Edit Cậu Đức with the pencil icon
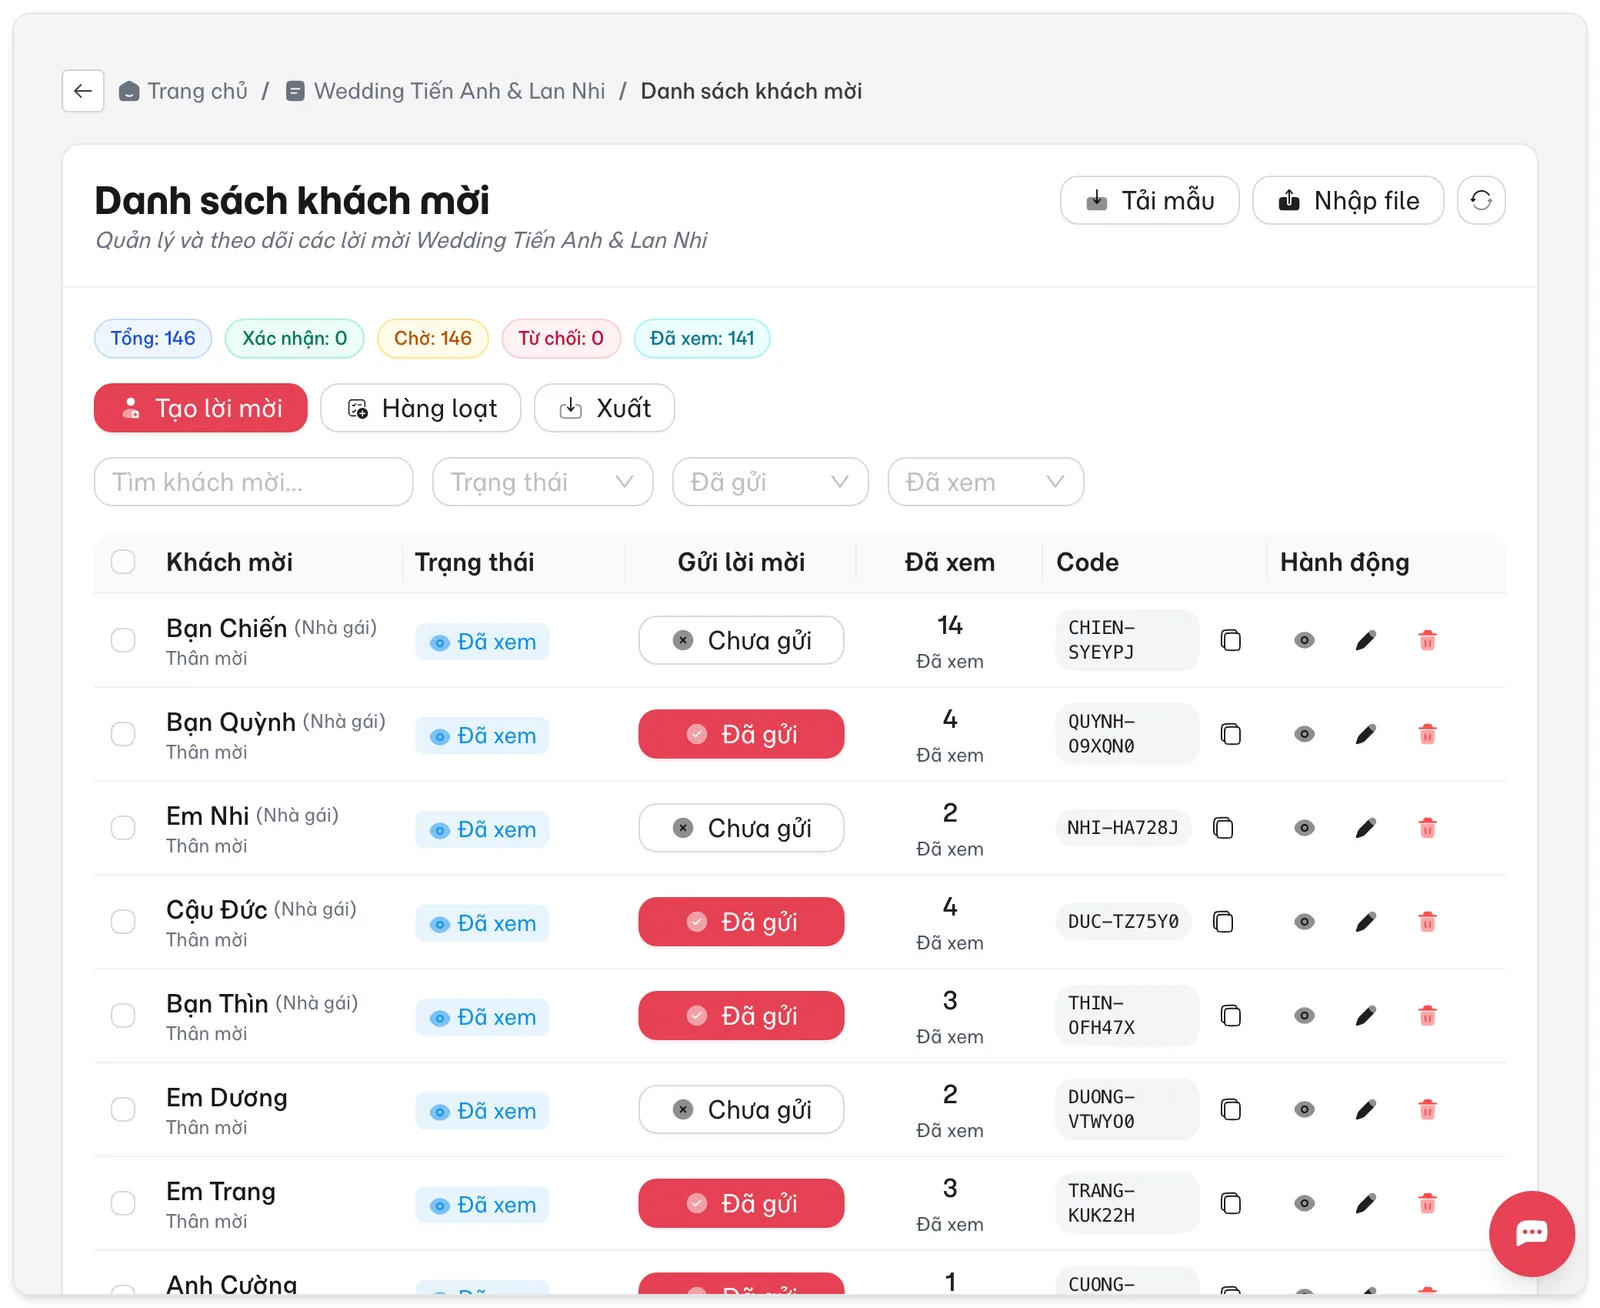Screen dimensions: 1600x1308 coord(1366,922)
